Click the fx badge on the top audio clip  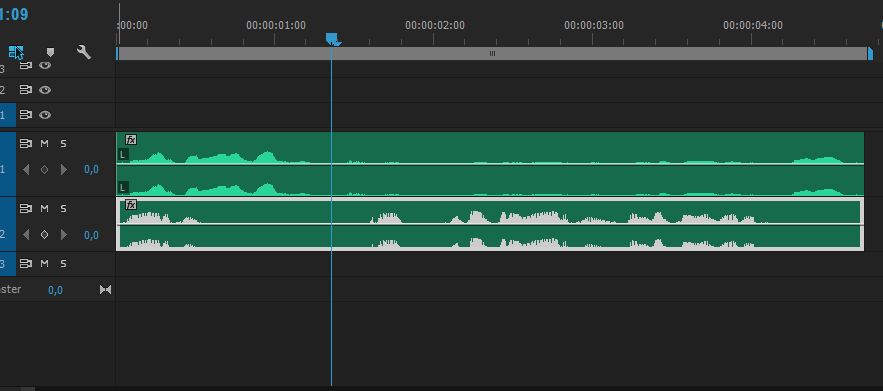pos(131,140)
